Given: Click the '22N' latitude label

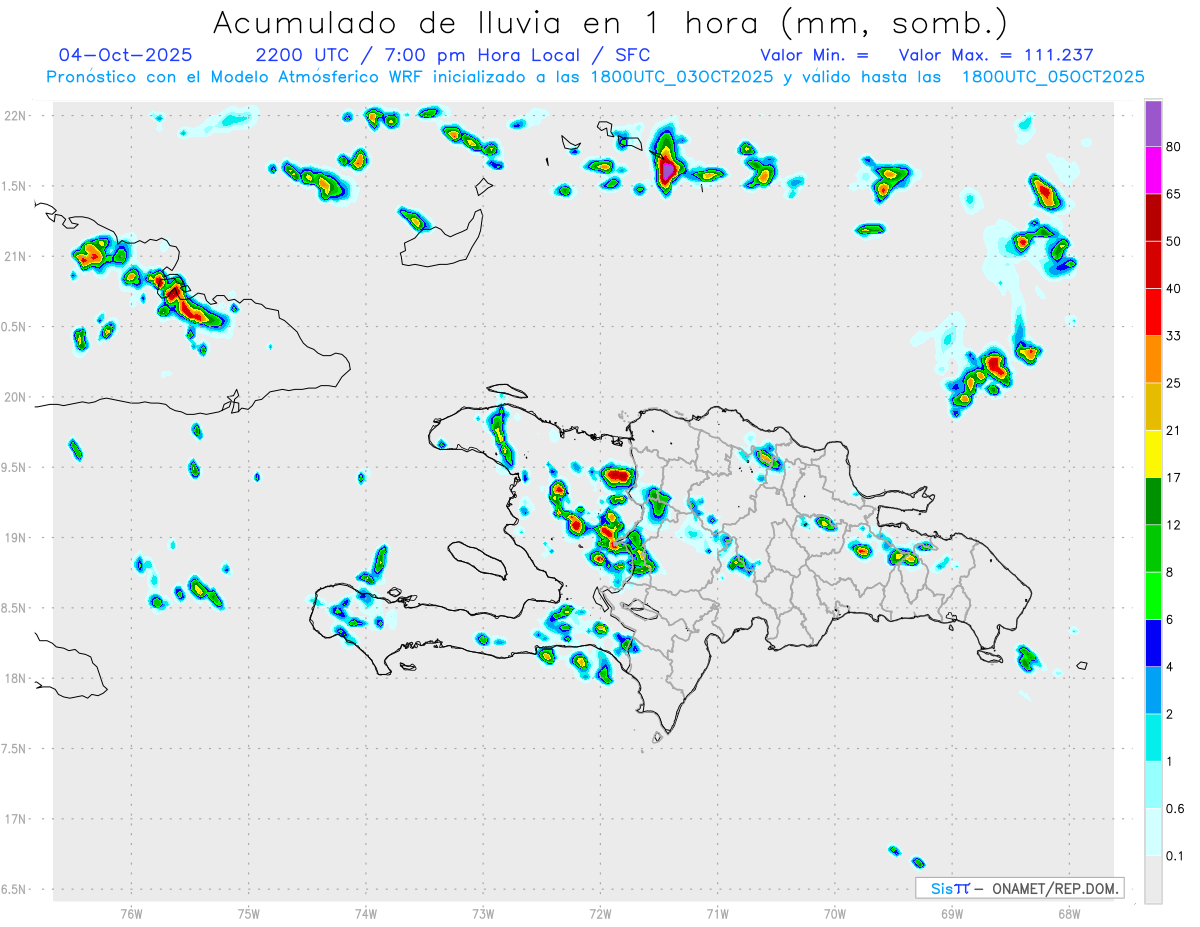Looking at the screenshot, I should [x=16, y=115].
